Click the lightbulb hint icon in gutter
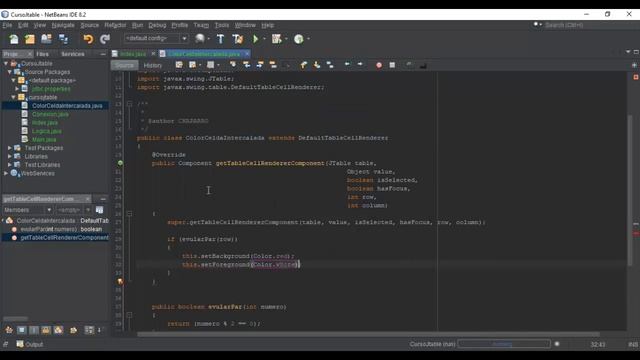Screen dimensions: 640x360 (120, 282)
